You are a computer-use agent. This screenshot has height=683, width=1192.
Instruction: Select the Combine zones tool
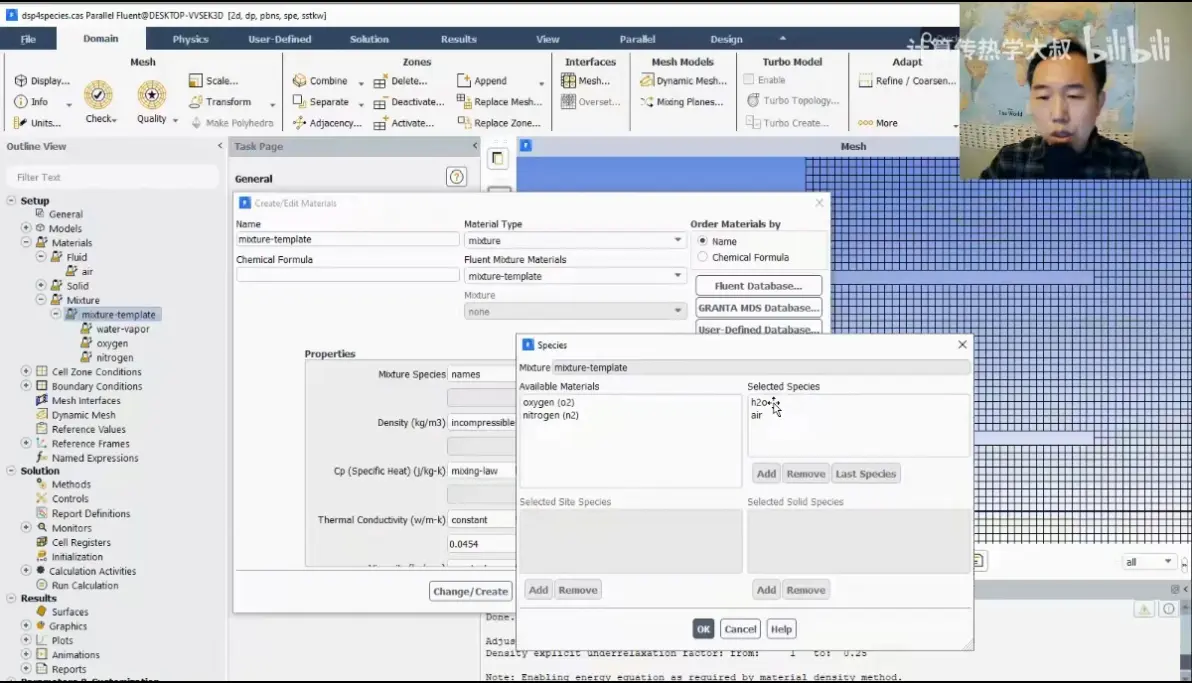[x=300, y=81]
